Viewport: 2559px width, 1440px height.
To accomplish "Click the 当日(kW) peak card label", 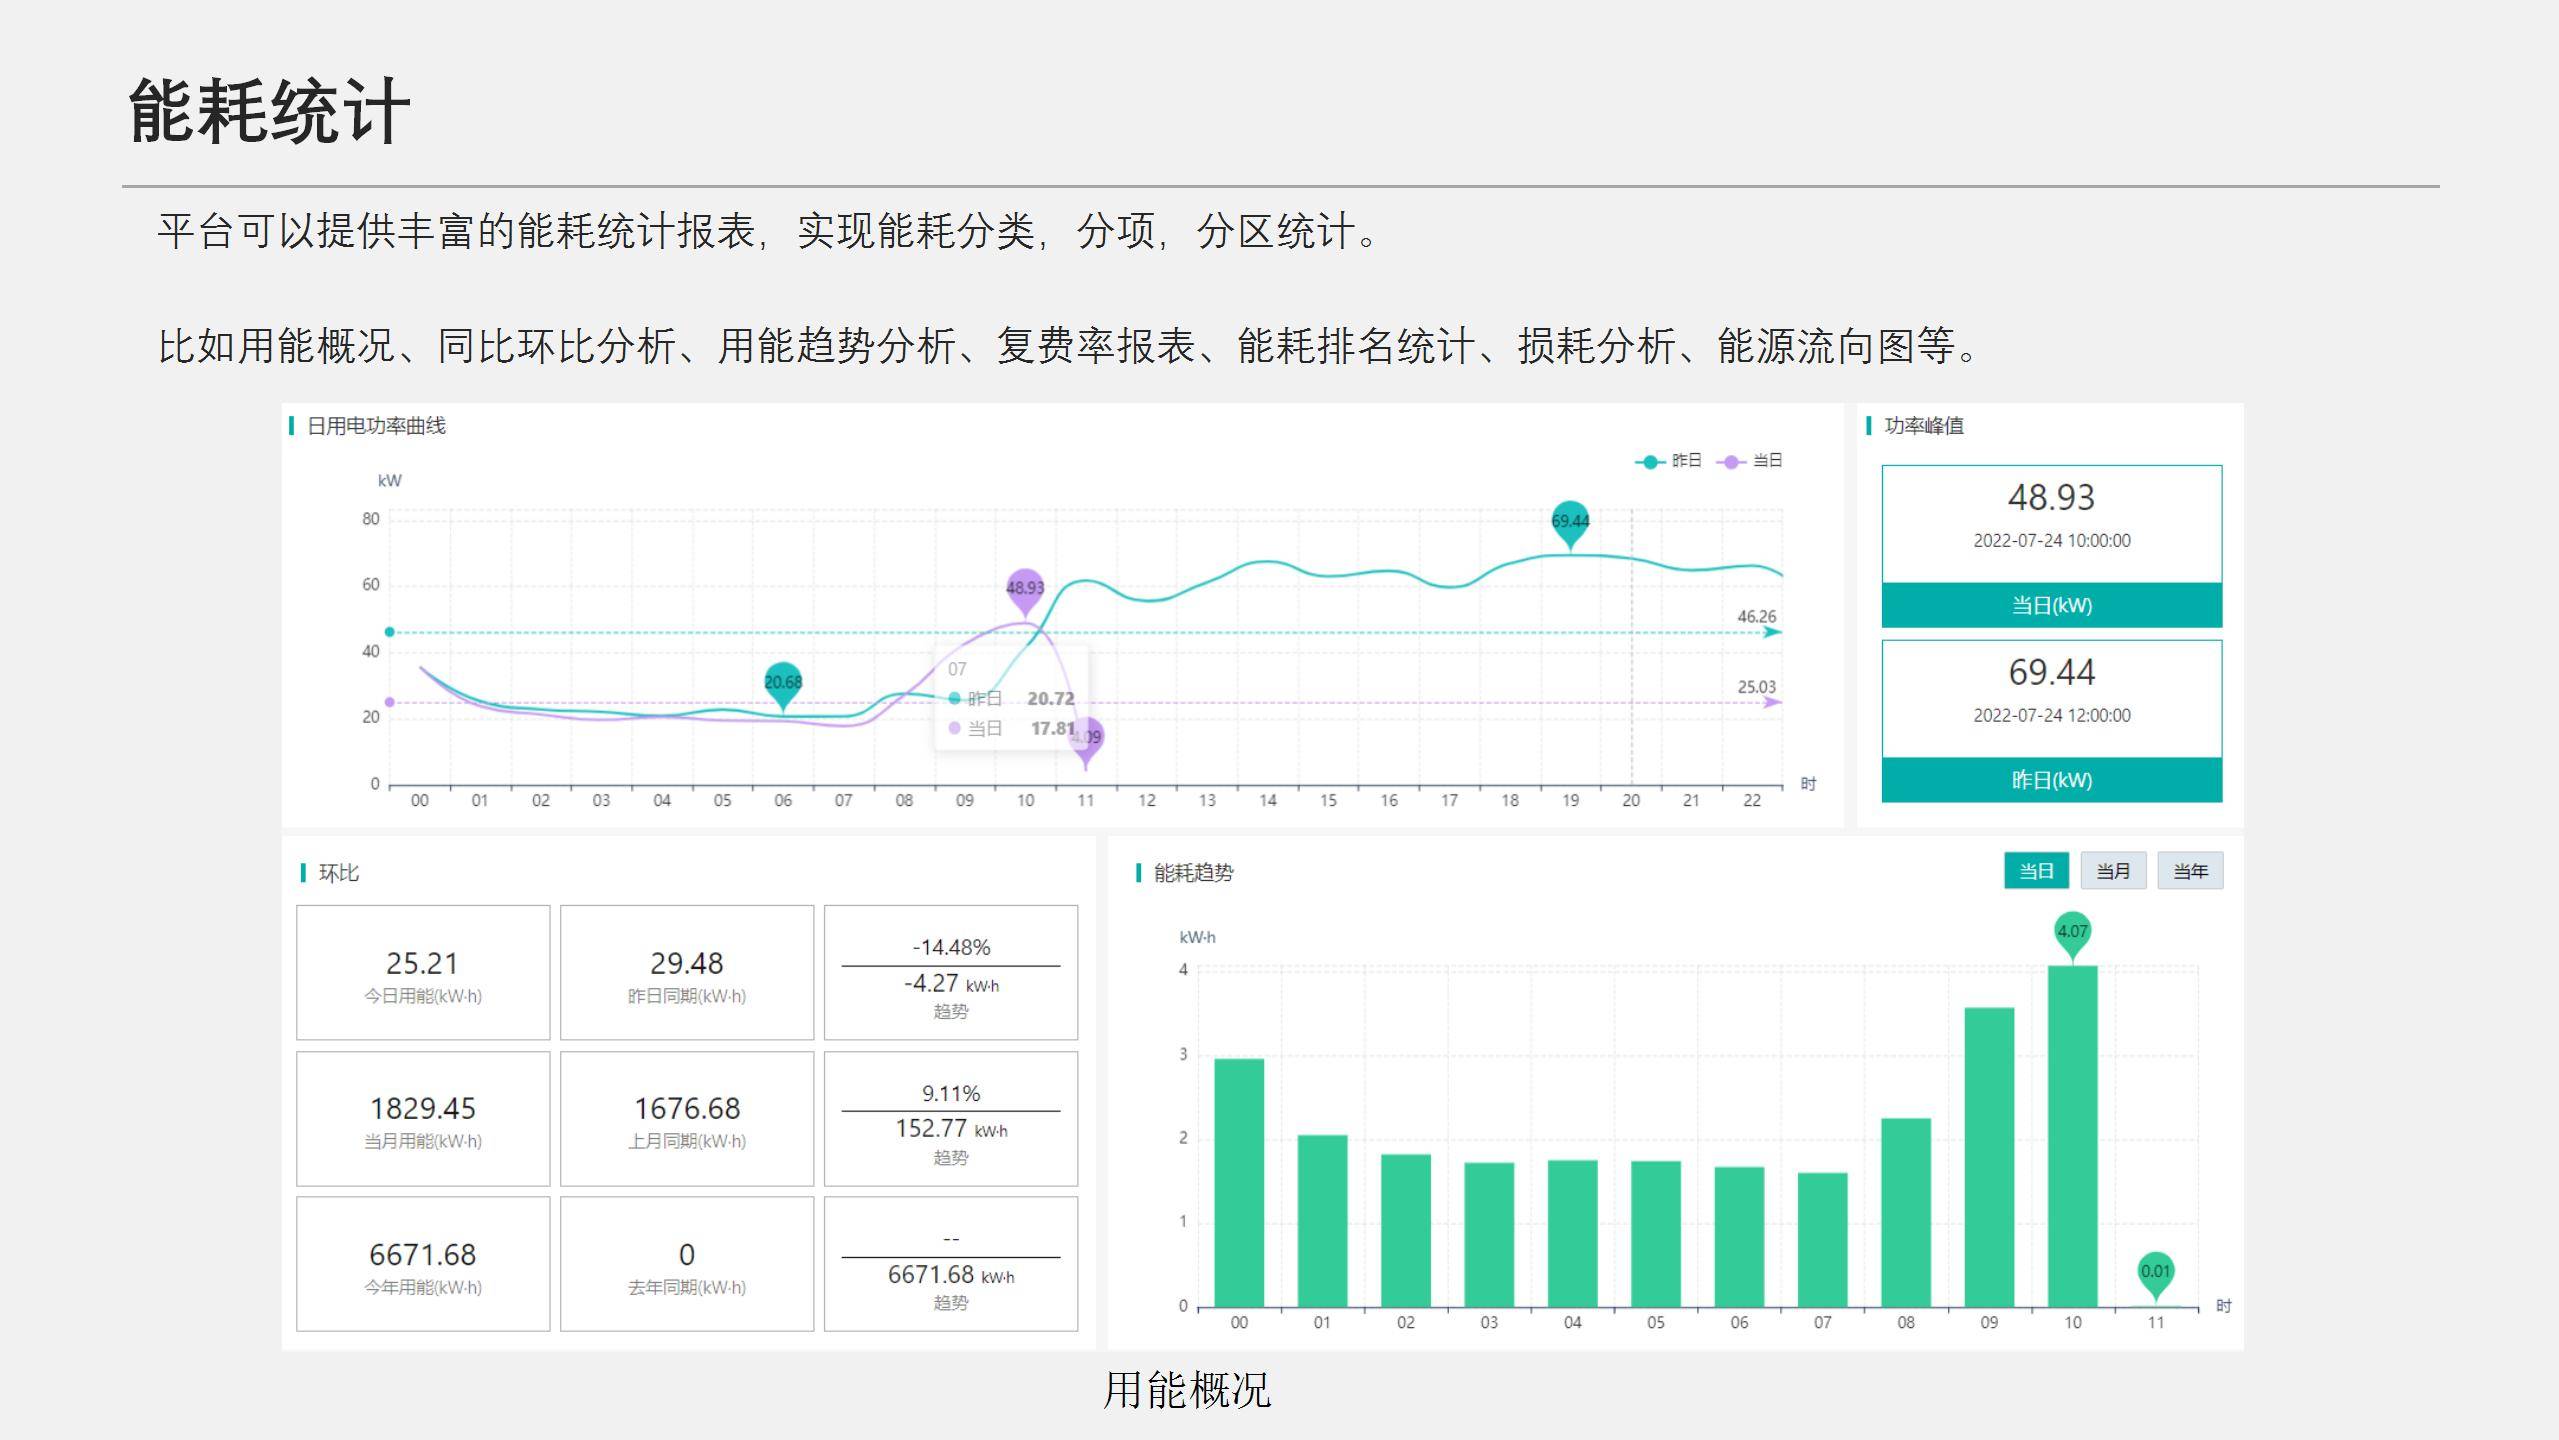I will click(x=2051, y=605).
